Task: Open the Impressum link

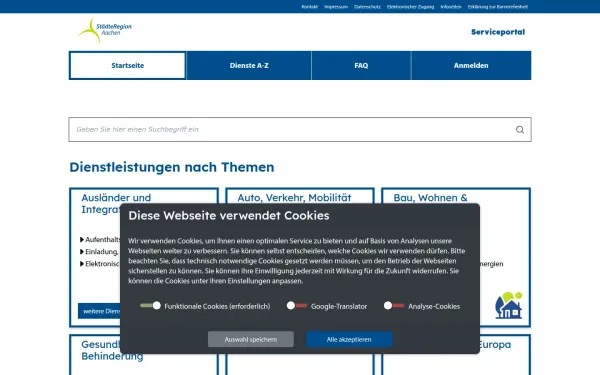Action: pyautogui.click(x=336, y=7)
